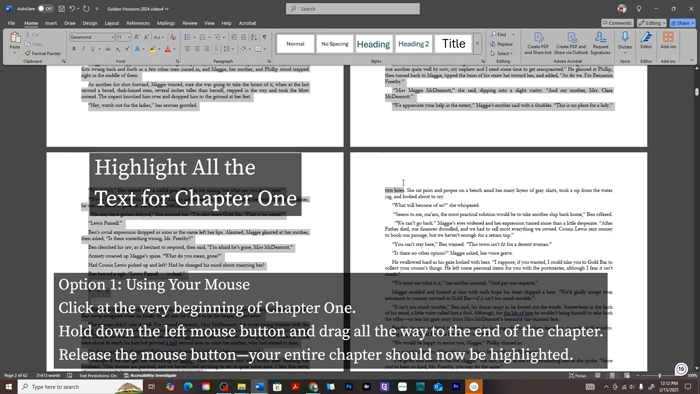Click the Replace command

click(x=502, y=44)
